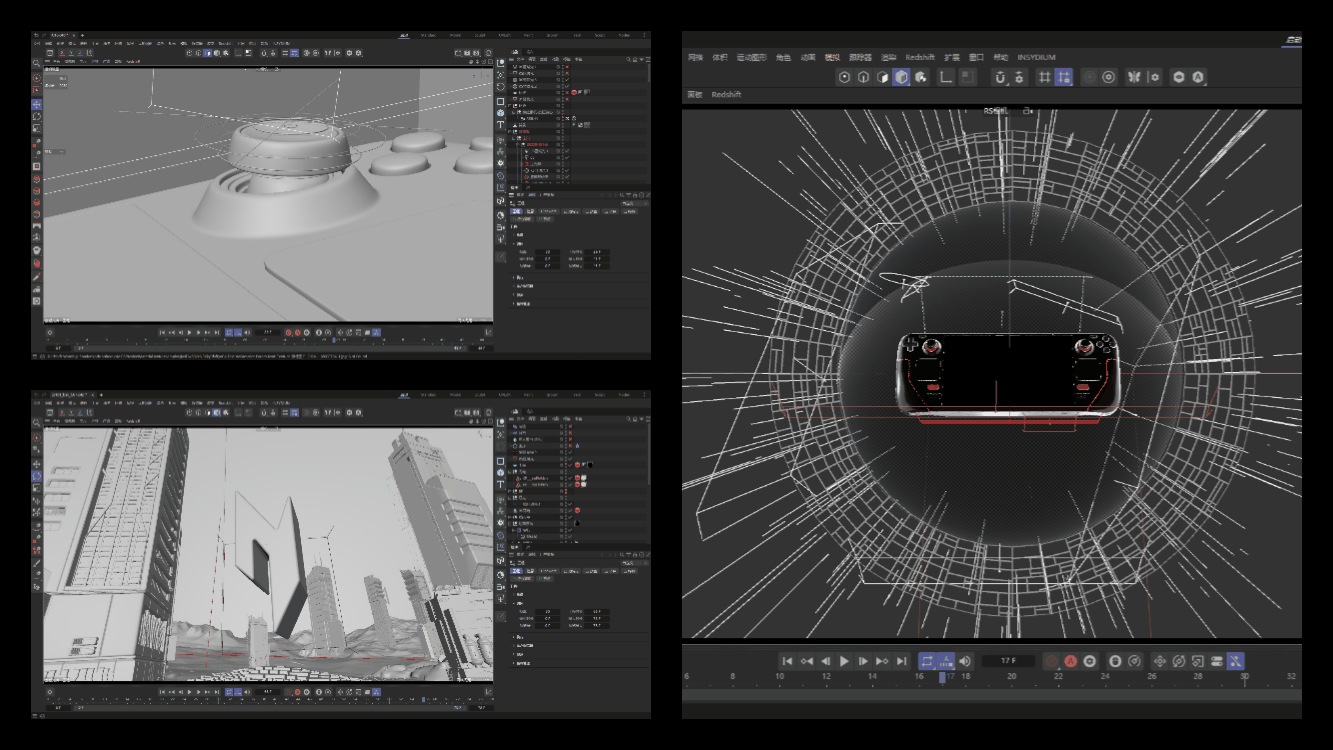Select Polygons mode in the right window toolbar
This screenshot has width=1333, height=750.
click(883, 77)
